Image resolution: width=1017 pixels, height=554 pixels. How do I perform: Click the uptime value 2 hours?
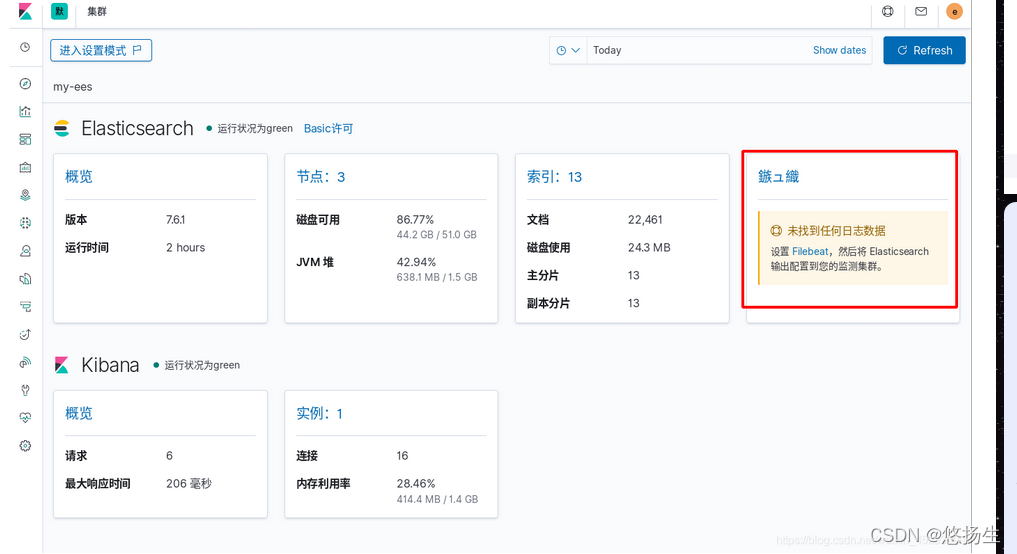(185, 247)
